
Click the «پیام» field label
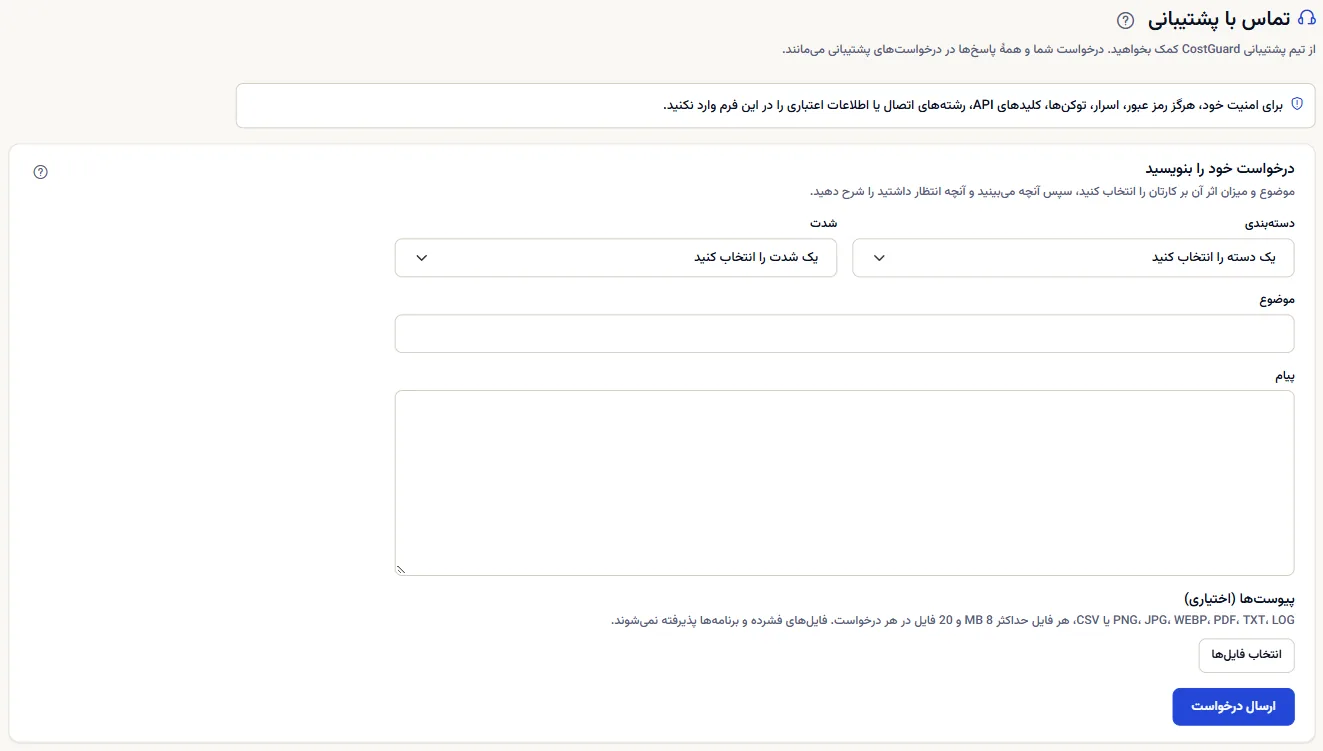click(x=1284, y=375)
